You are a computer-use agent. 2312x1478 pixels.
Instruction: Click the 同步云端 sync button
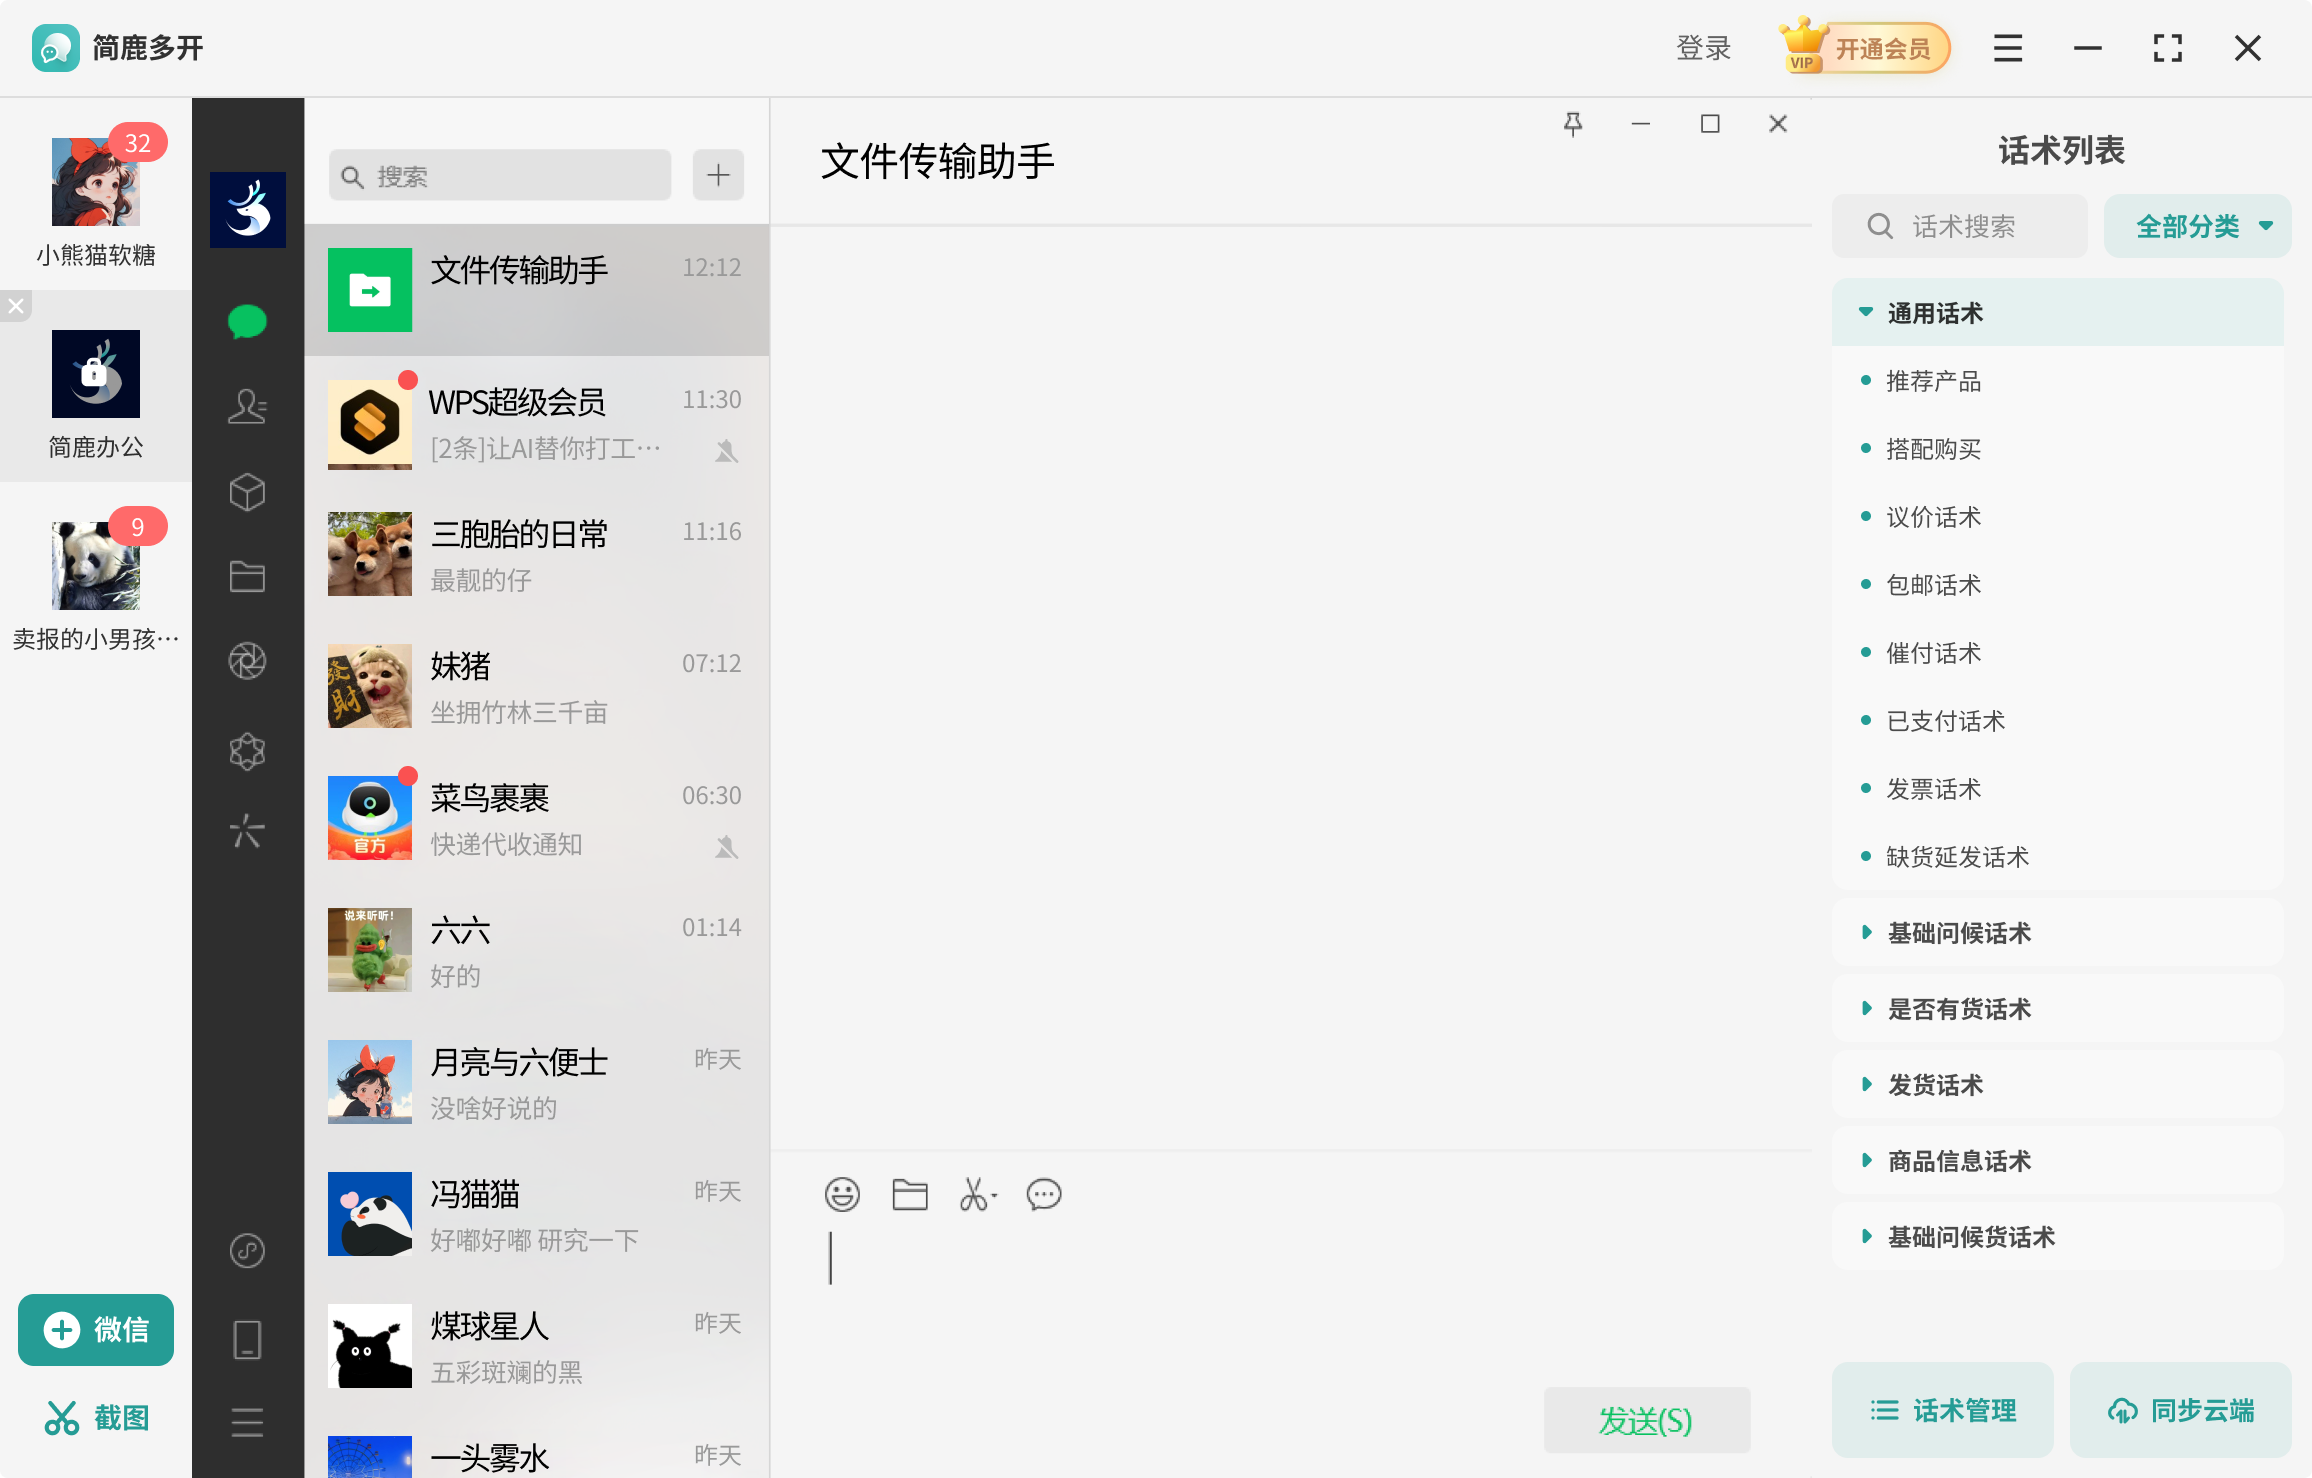coord(2180,1410)
